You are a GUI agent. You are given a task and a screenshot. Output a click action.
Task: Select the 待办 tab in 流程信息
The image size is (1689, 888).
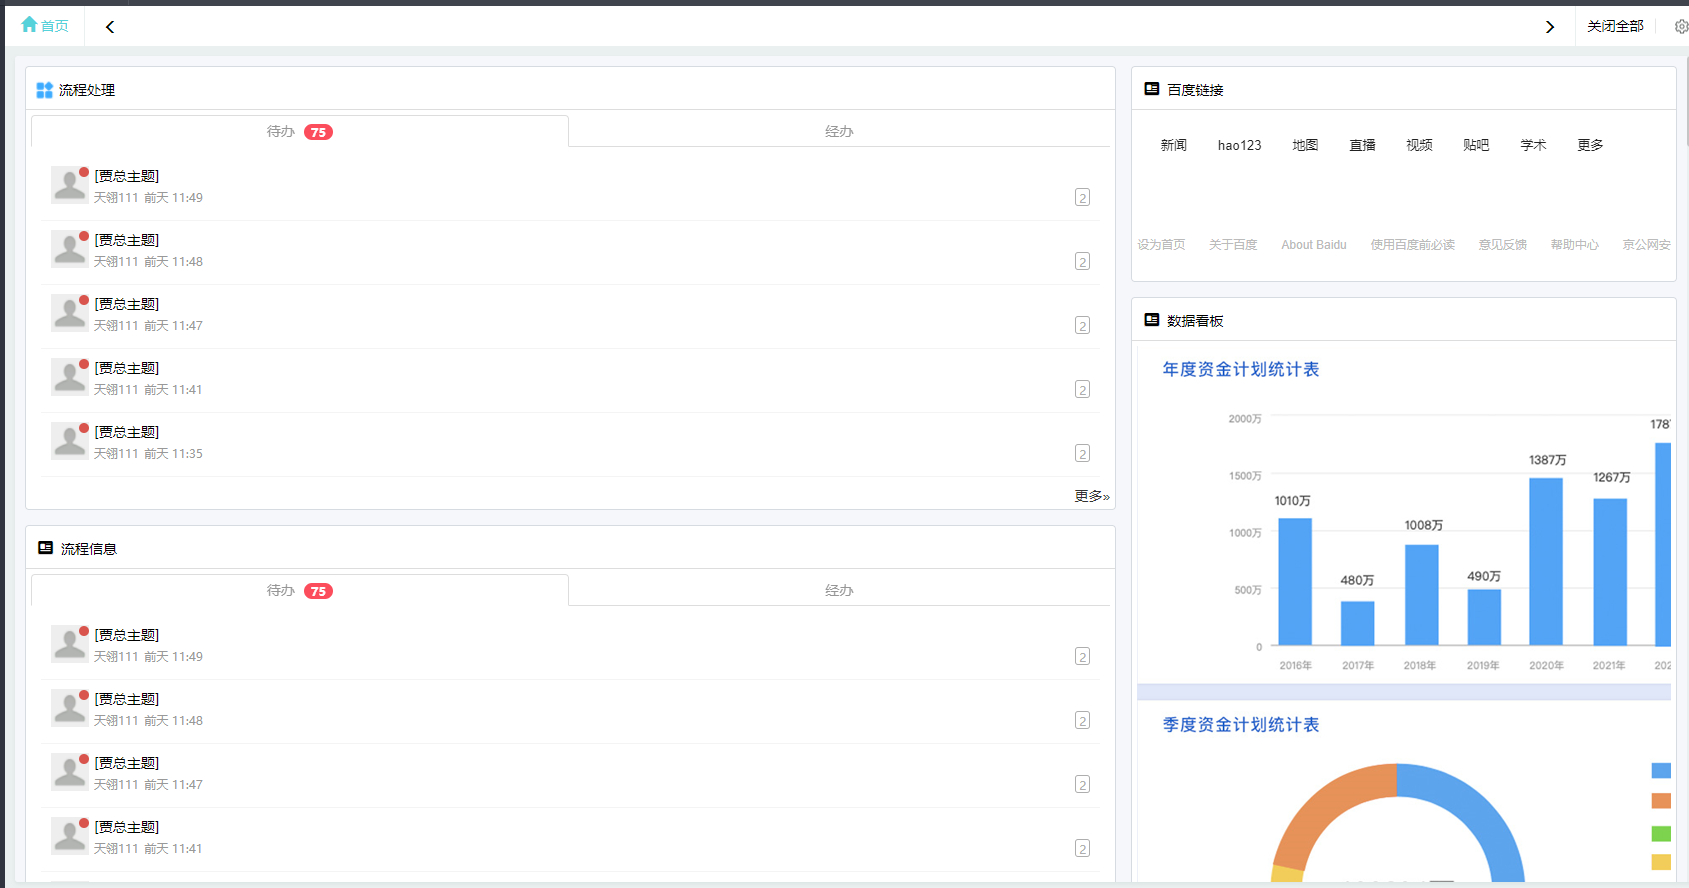click(x=300, y=590)
